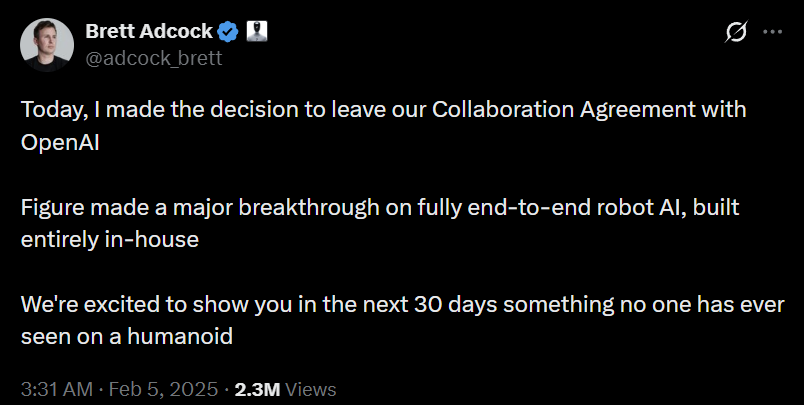Open the three-dot more options menu
This screenshot has height=405, width=804.
click(772, 32)
